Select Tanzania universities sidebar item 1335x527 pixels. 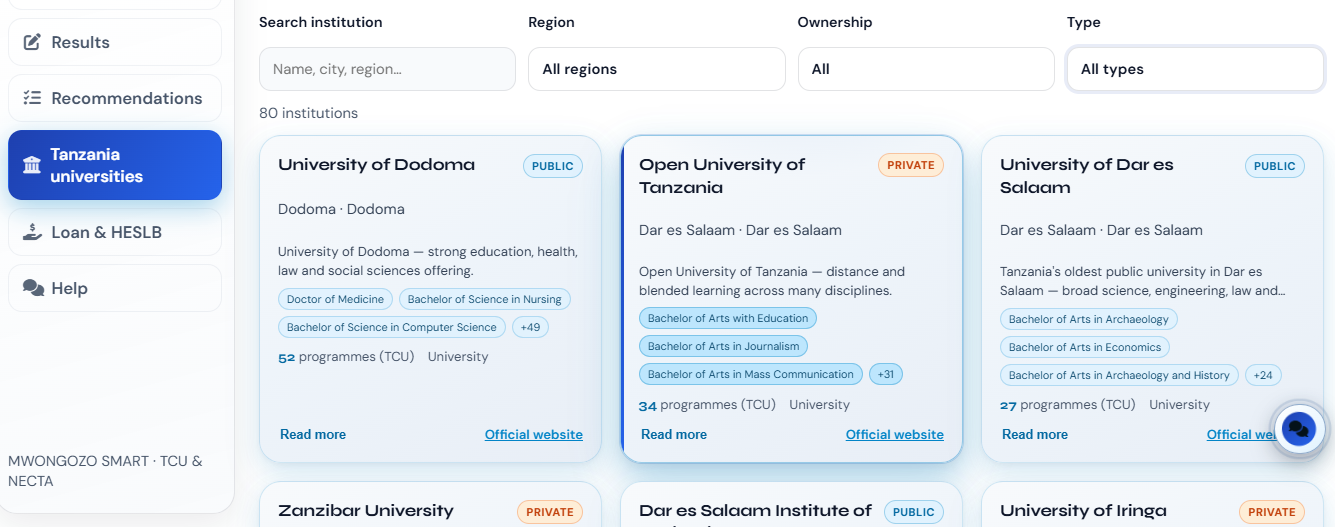115,165
